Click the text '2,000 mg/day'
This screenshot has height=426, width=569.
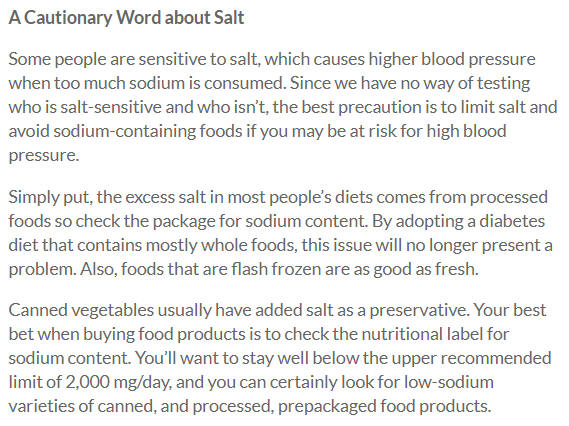pos(119,382)
